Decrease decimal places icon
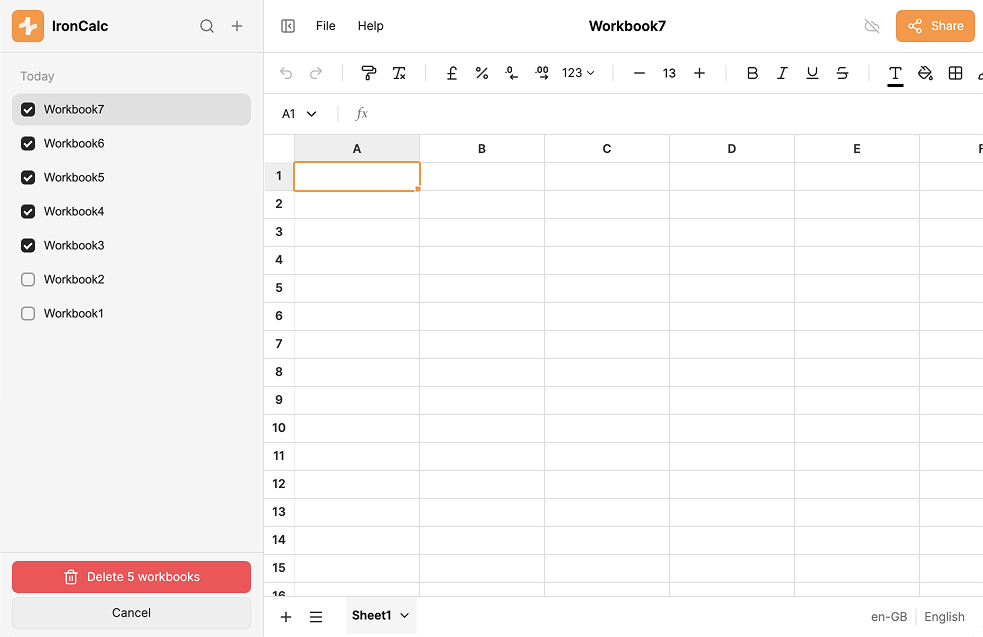This screenshot has width=983, height=637. point(512,73)
